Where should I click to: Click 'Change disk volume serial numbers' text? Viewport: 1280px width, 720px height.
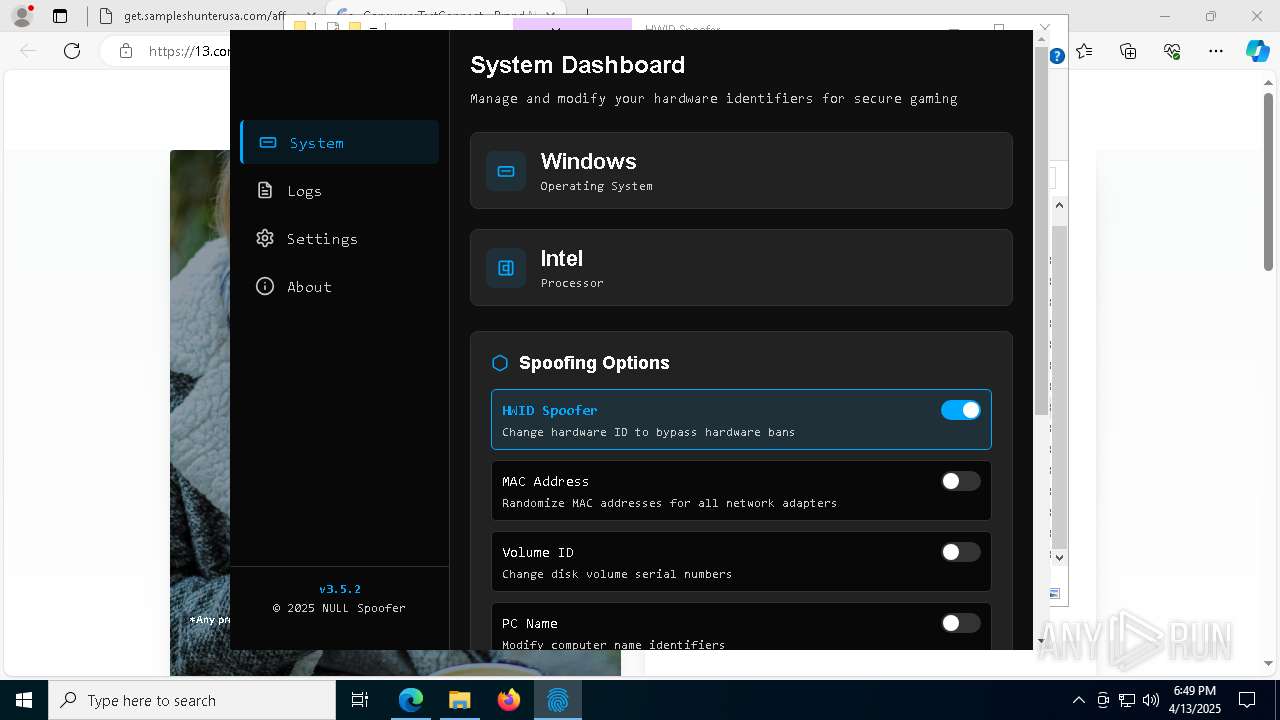pos(617,574)
